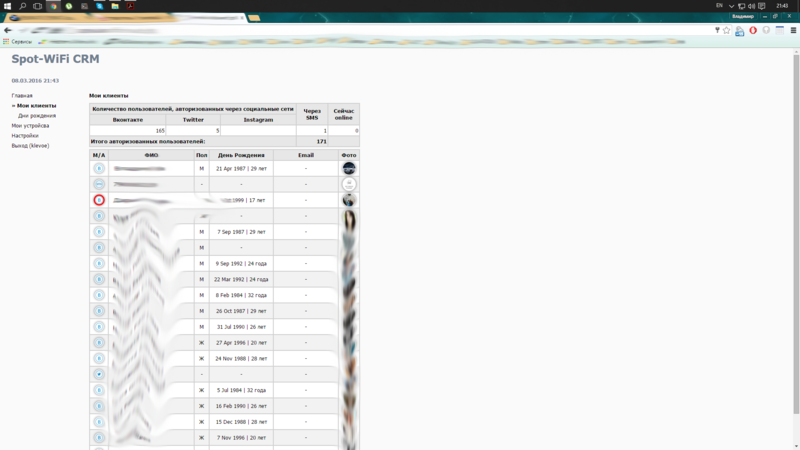The width and height of the screenshot is (800, 450).
Task: Close the active browser tab
Action: [242, 18]
